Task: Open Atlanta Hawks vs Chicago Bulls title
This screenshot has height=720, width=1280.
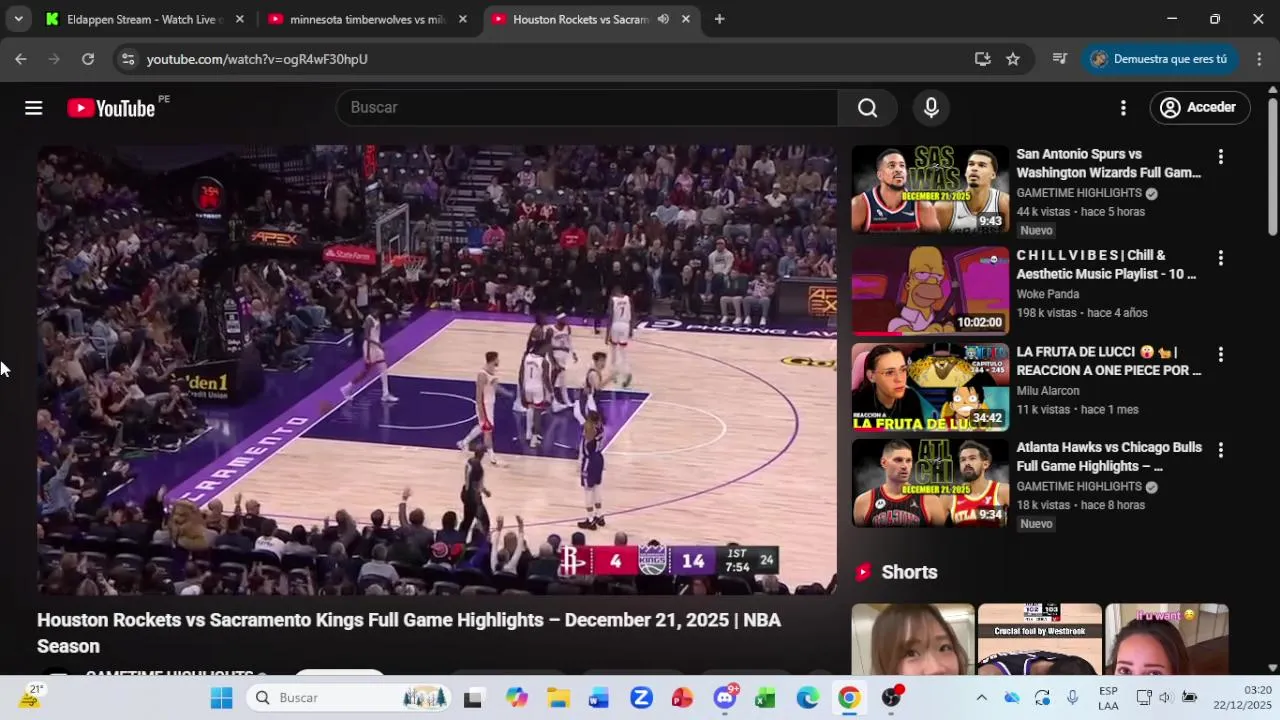Action: point(1109,457)
